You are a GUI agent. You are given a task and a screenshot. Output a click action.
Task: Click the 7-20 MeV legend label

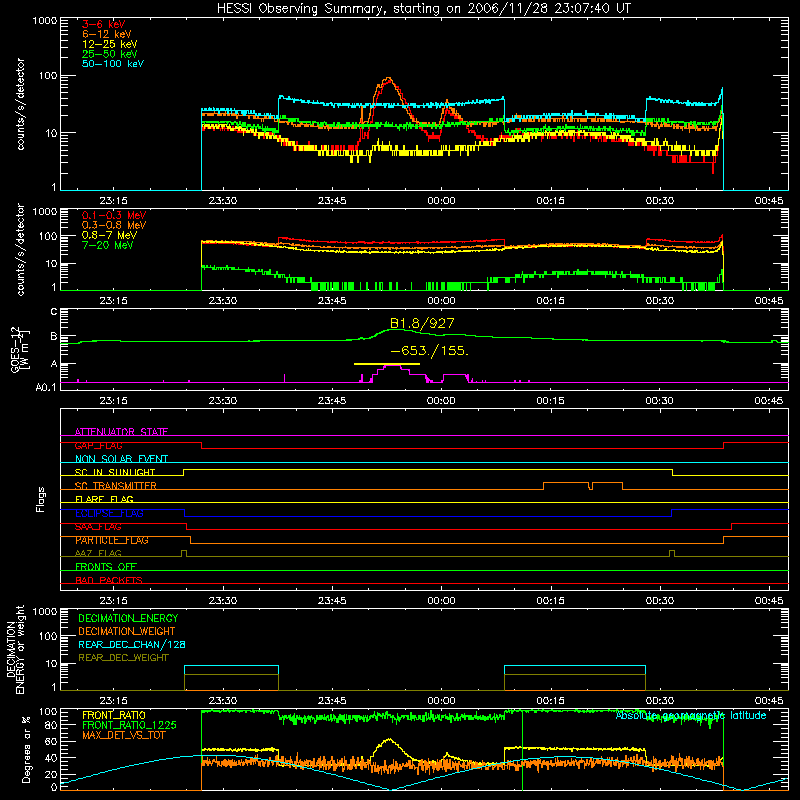[x=108, y=245]
